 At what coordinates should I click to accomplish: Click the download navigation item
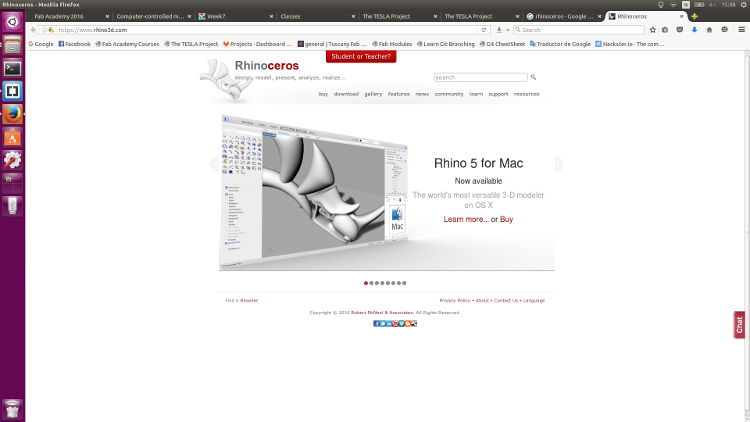[346, 94]
